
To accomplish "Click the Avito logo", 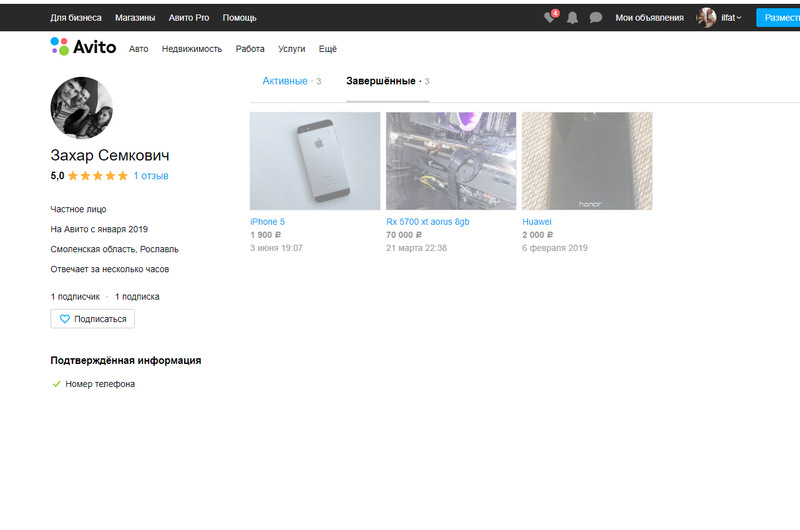I will click(83, 47).
